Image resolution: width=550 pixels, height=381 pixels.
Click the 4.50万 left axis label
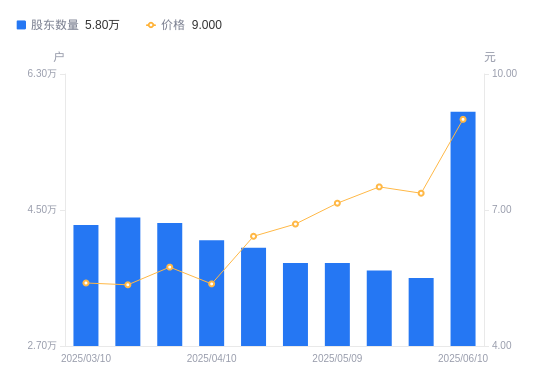42,209
